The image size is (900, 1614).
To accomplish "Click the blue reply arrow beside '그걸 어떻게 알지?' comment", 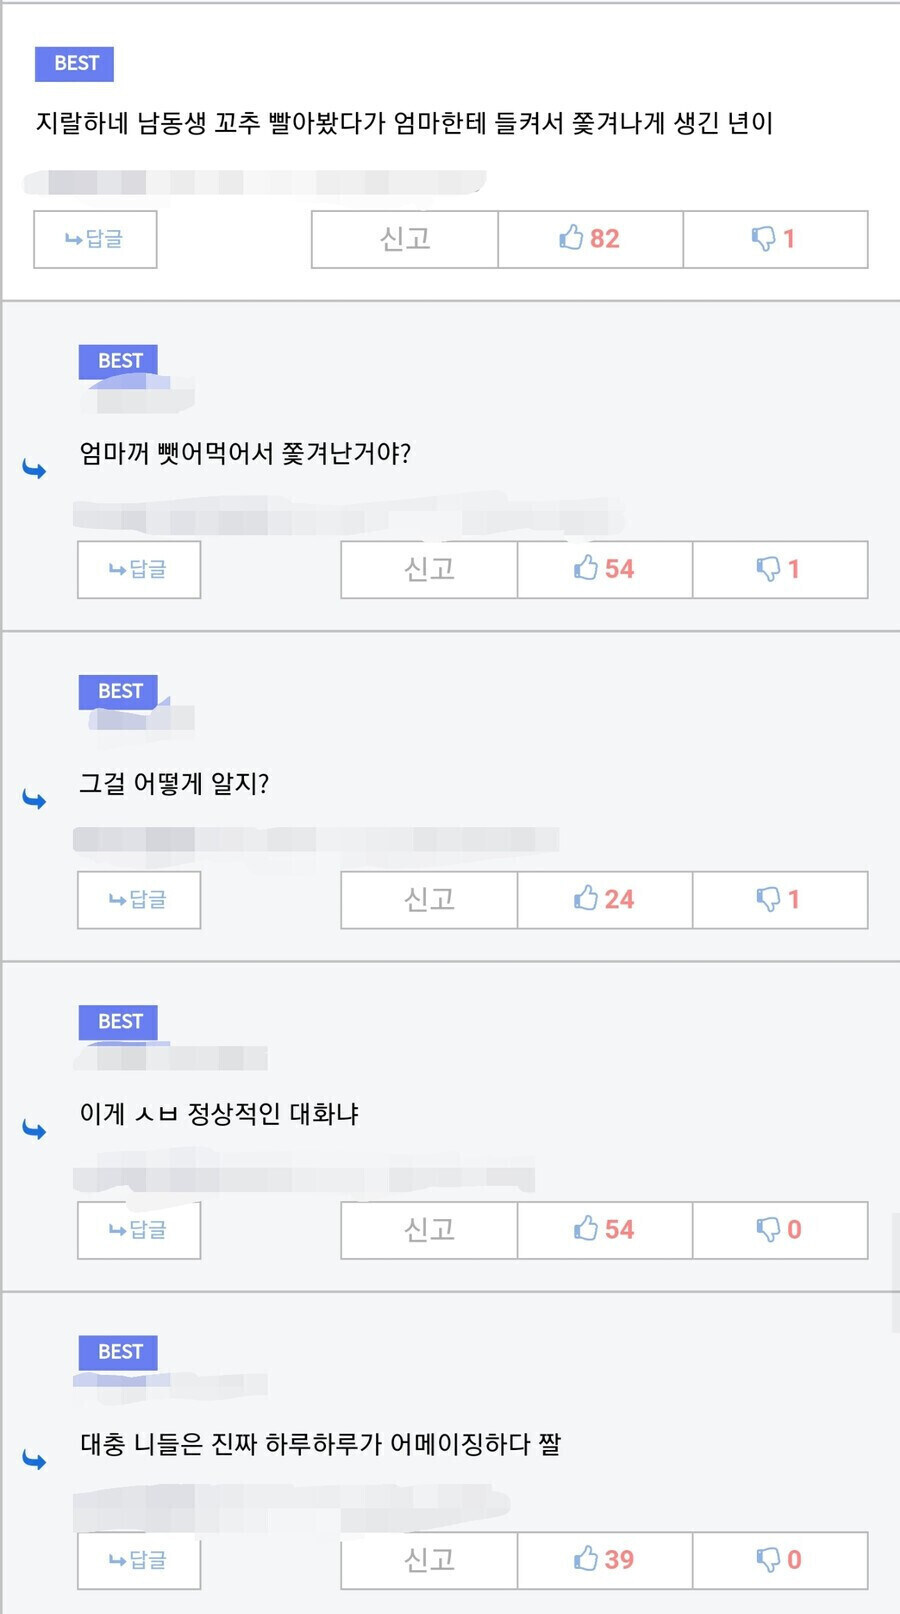I will (x=33, y=798).
